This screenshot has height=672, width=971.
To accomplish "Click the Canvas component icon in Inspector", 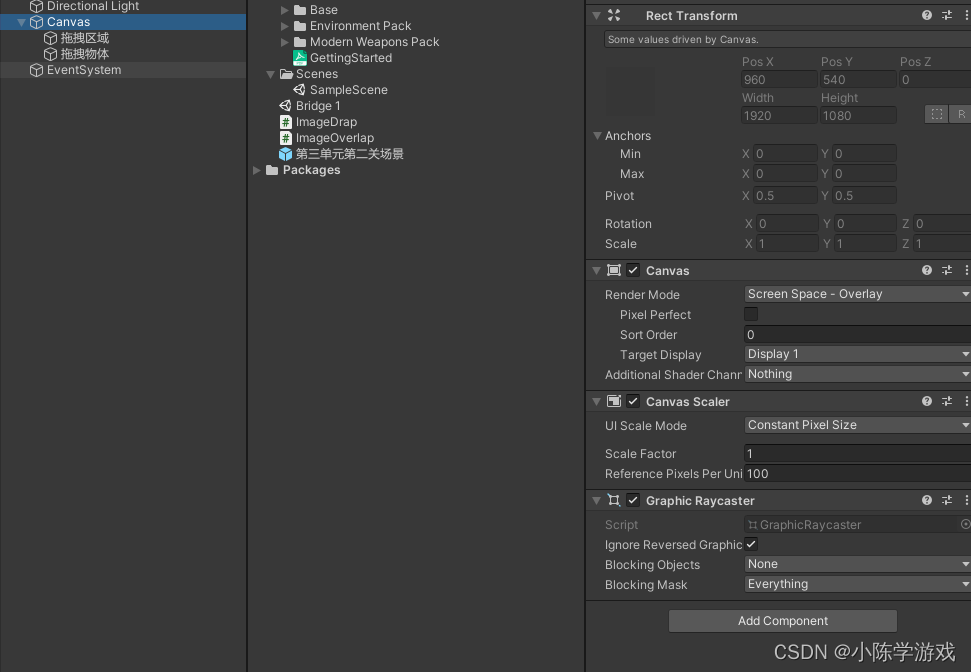I will 614,270.
